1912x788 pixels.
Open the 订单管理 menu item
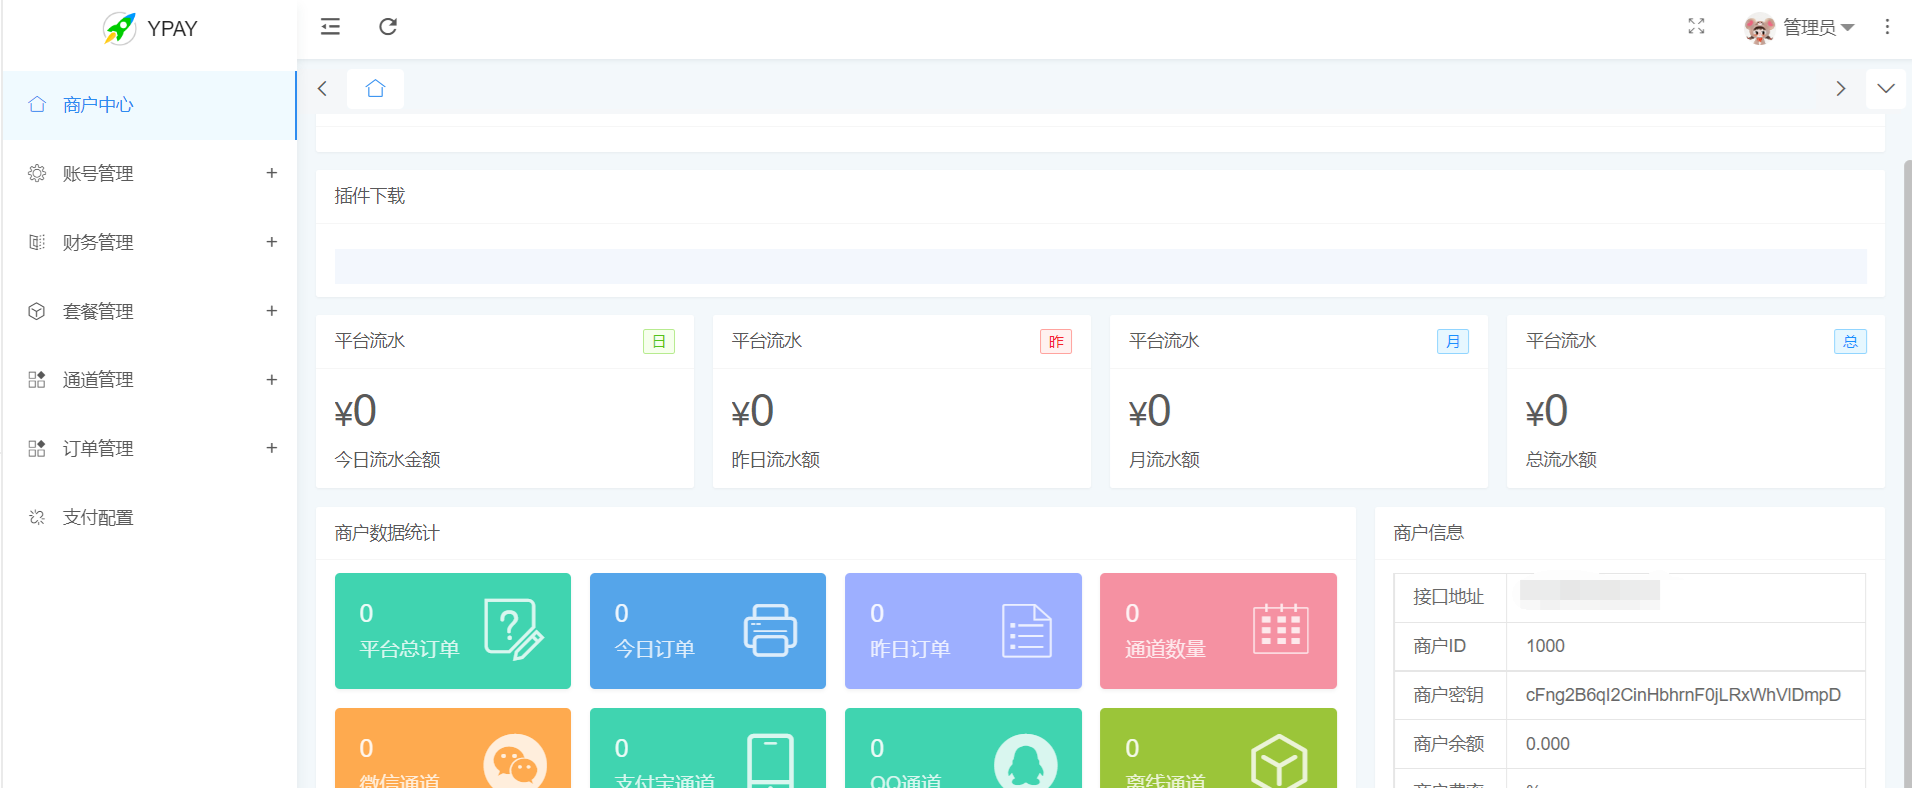[149, 449]
